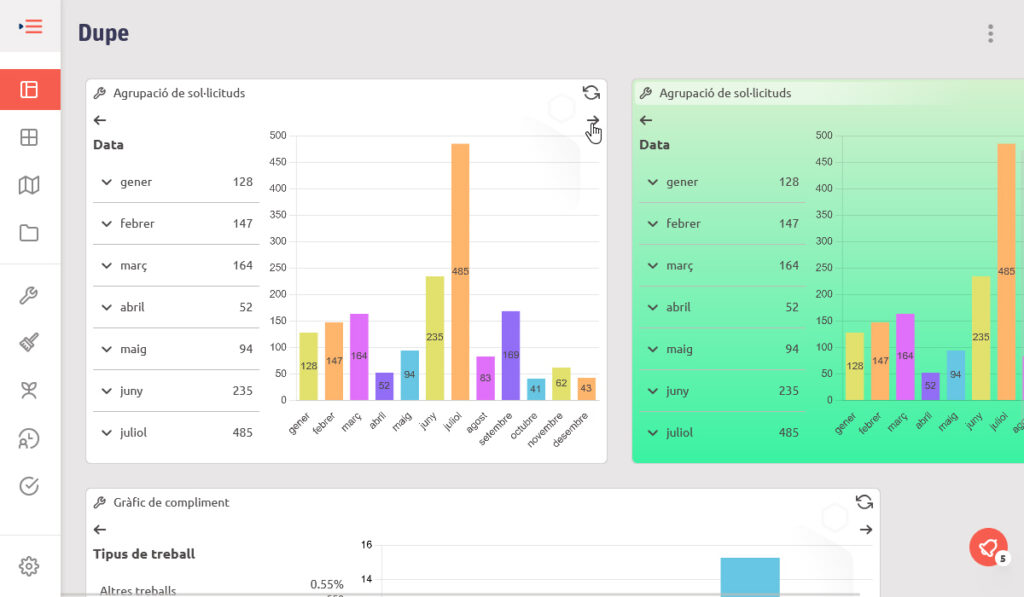
Task: Select the active dashboard tab in the sidebar
Action: 29,90
